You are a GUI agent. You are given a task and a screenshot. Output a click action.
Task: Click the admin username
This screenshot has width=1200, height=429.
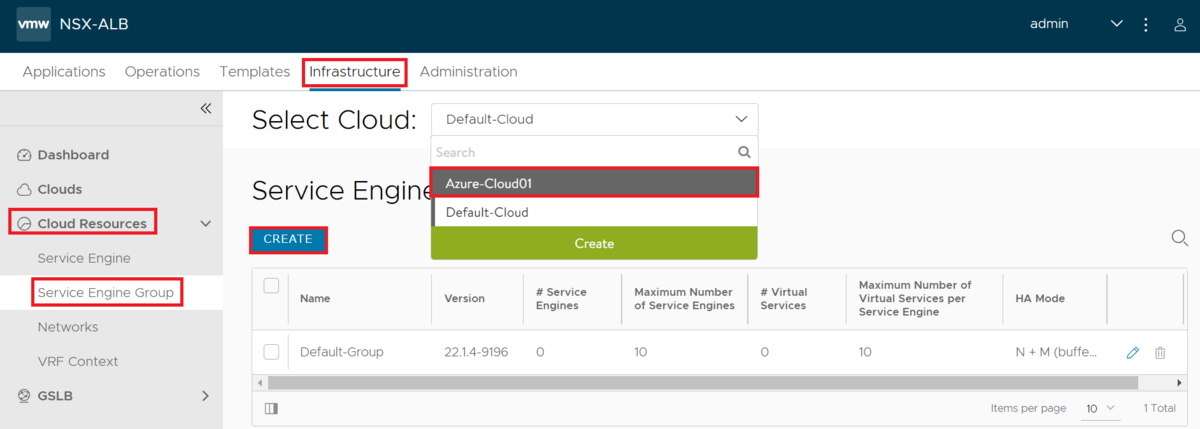coord(1049,24)
